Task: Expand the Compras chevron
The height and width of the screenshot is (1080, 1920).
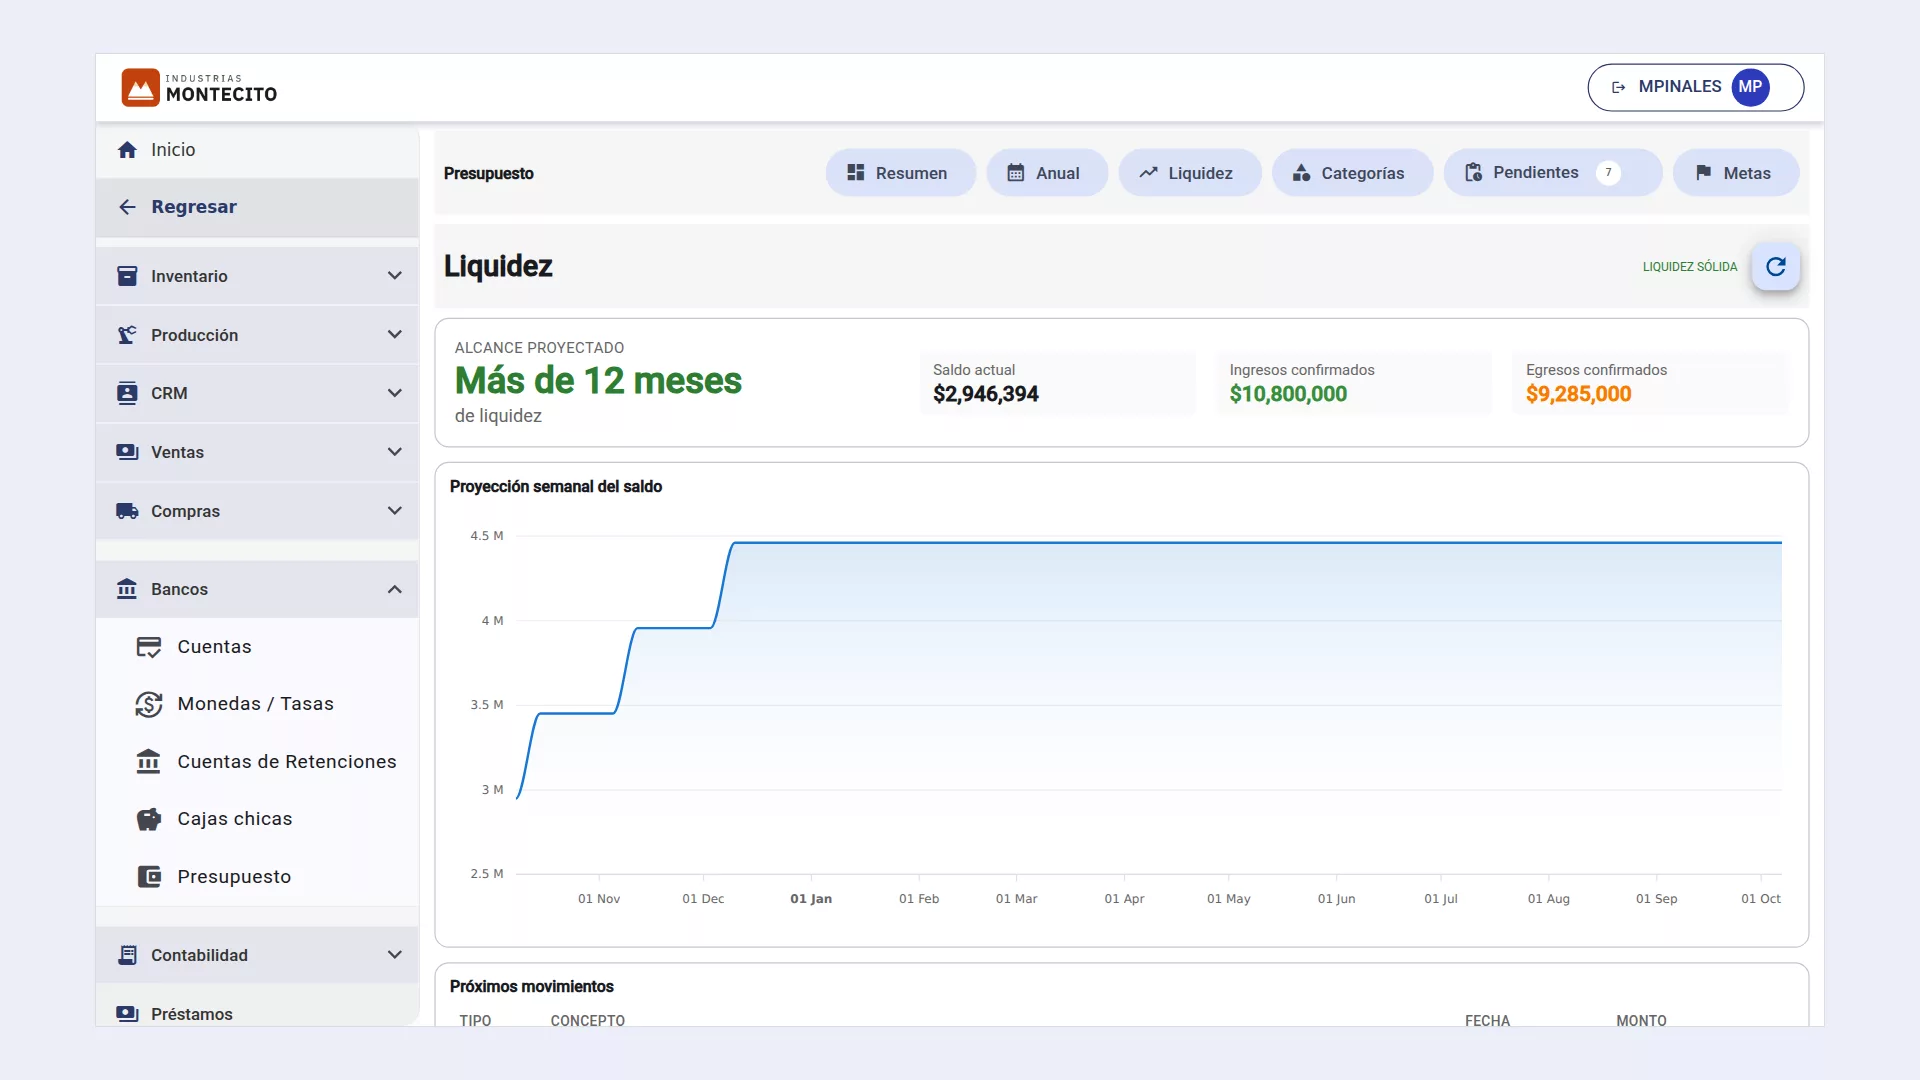Action: click(x=395, y=511)
